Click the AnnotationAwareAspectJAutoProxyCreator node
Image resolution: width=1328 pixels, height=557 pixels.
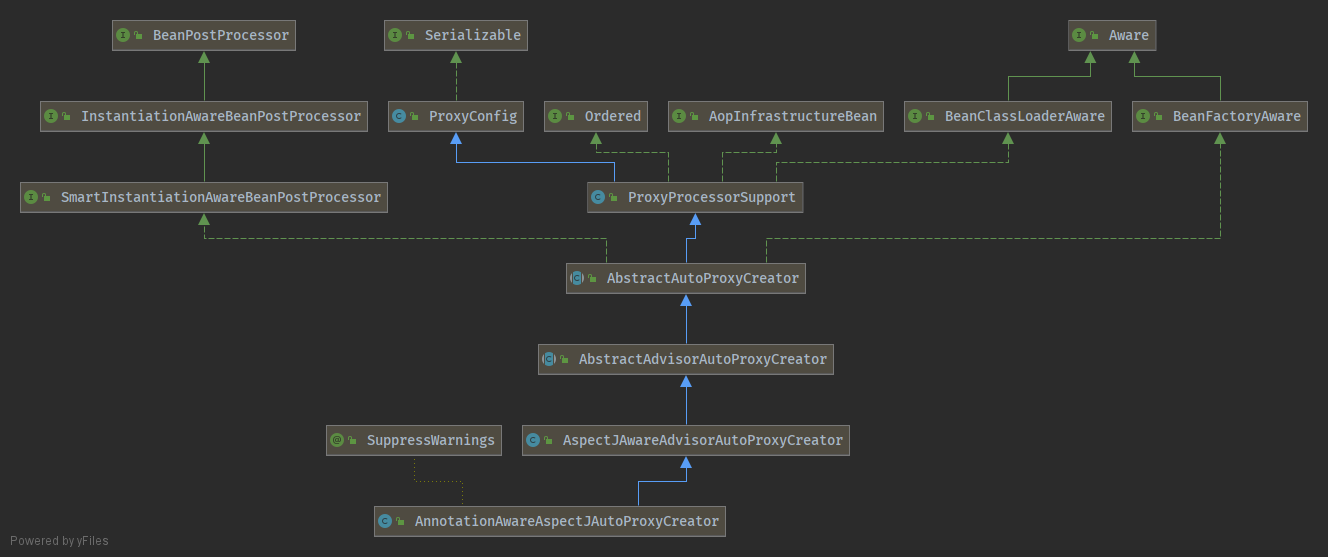pyautogui.click(x=550, y=521)
